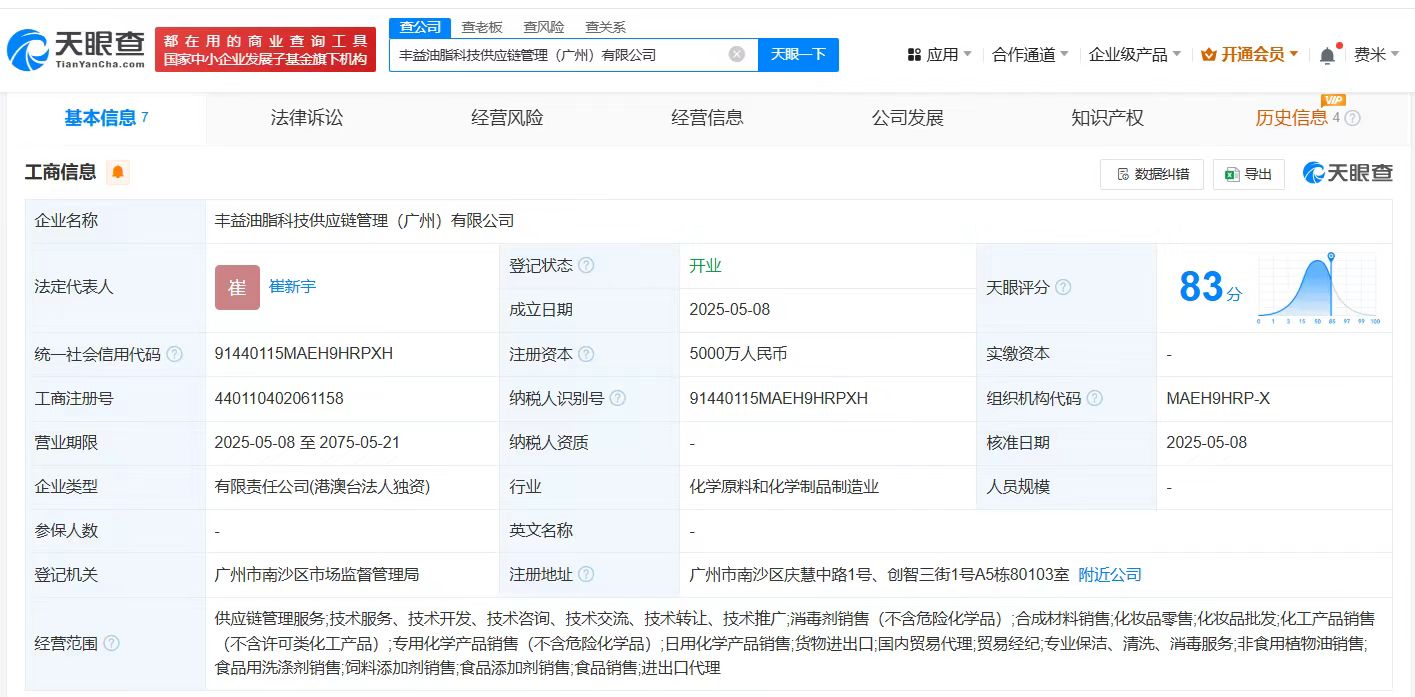Click the 企业名称 value 丰益油脂科技供应链管理（广州）有限公司

tap(365, 221)
